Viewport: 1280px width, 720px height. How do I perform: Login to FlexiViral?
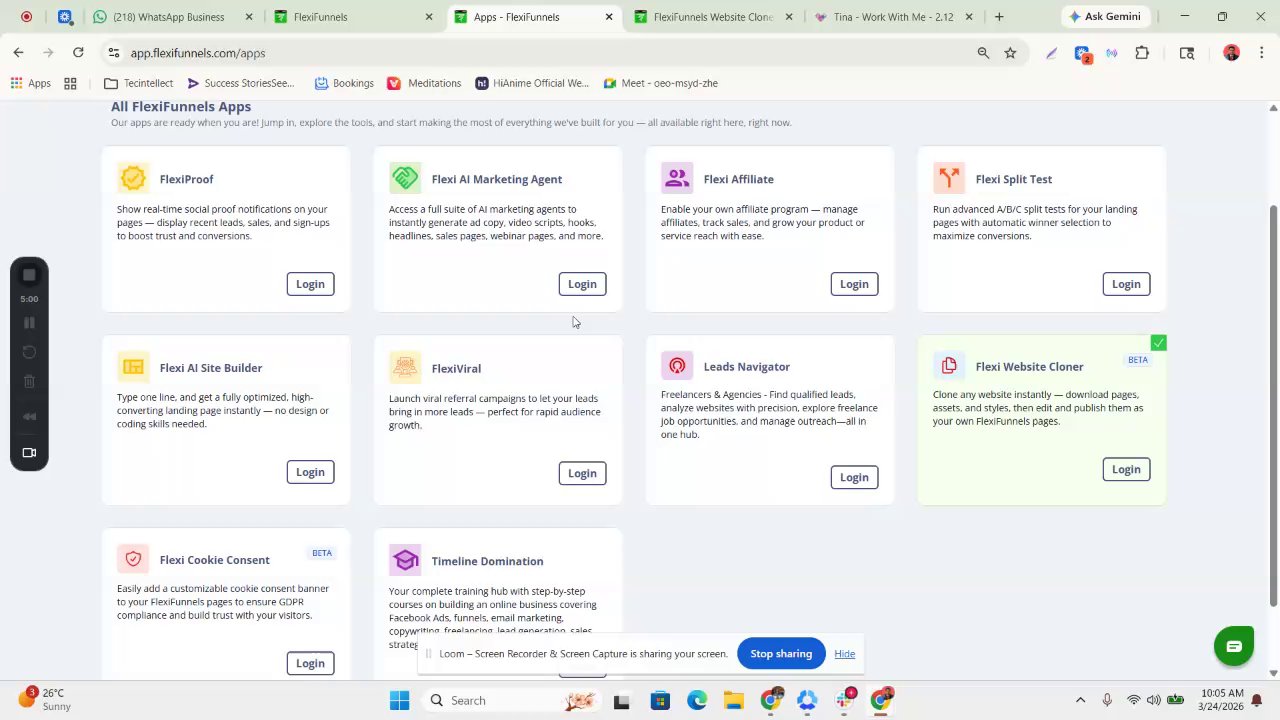(x=582, y=473)
